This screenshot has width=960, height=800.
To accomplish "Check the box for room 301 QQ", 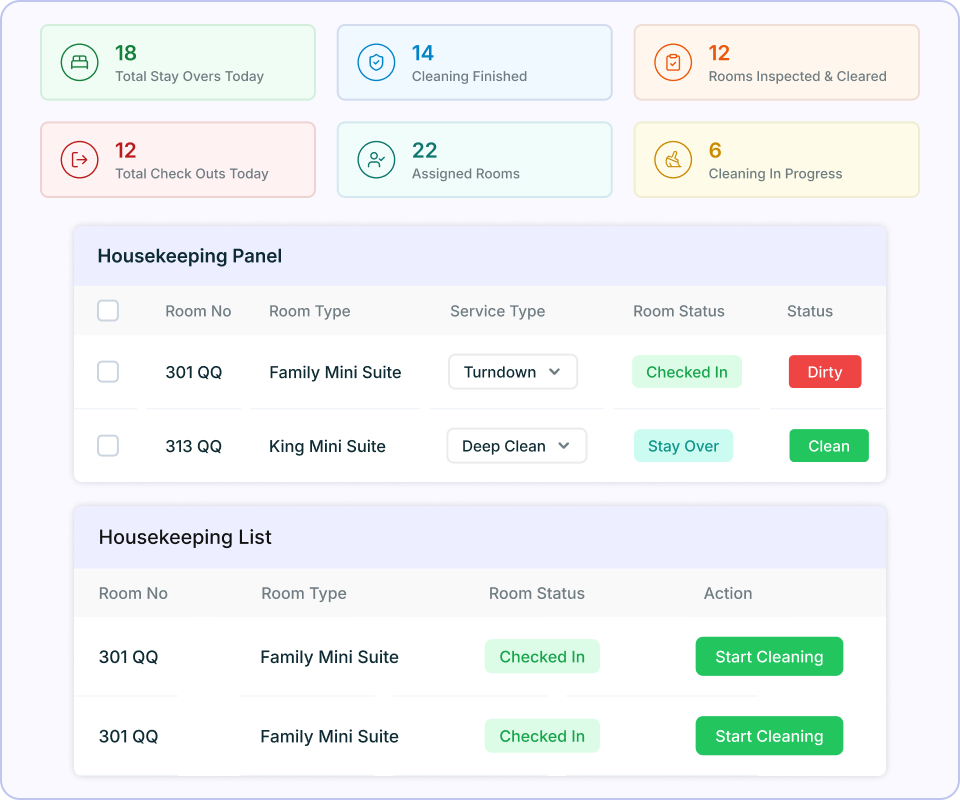I will (x=108, y=372).
